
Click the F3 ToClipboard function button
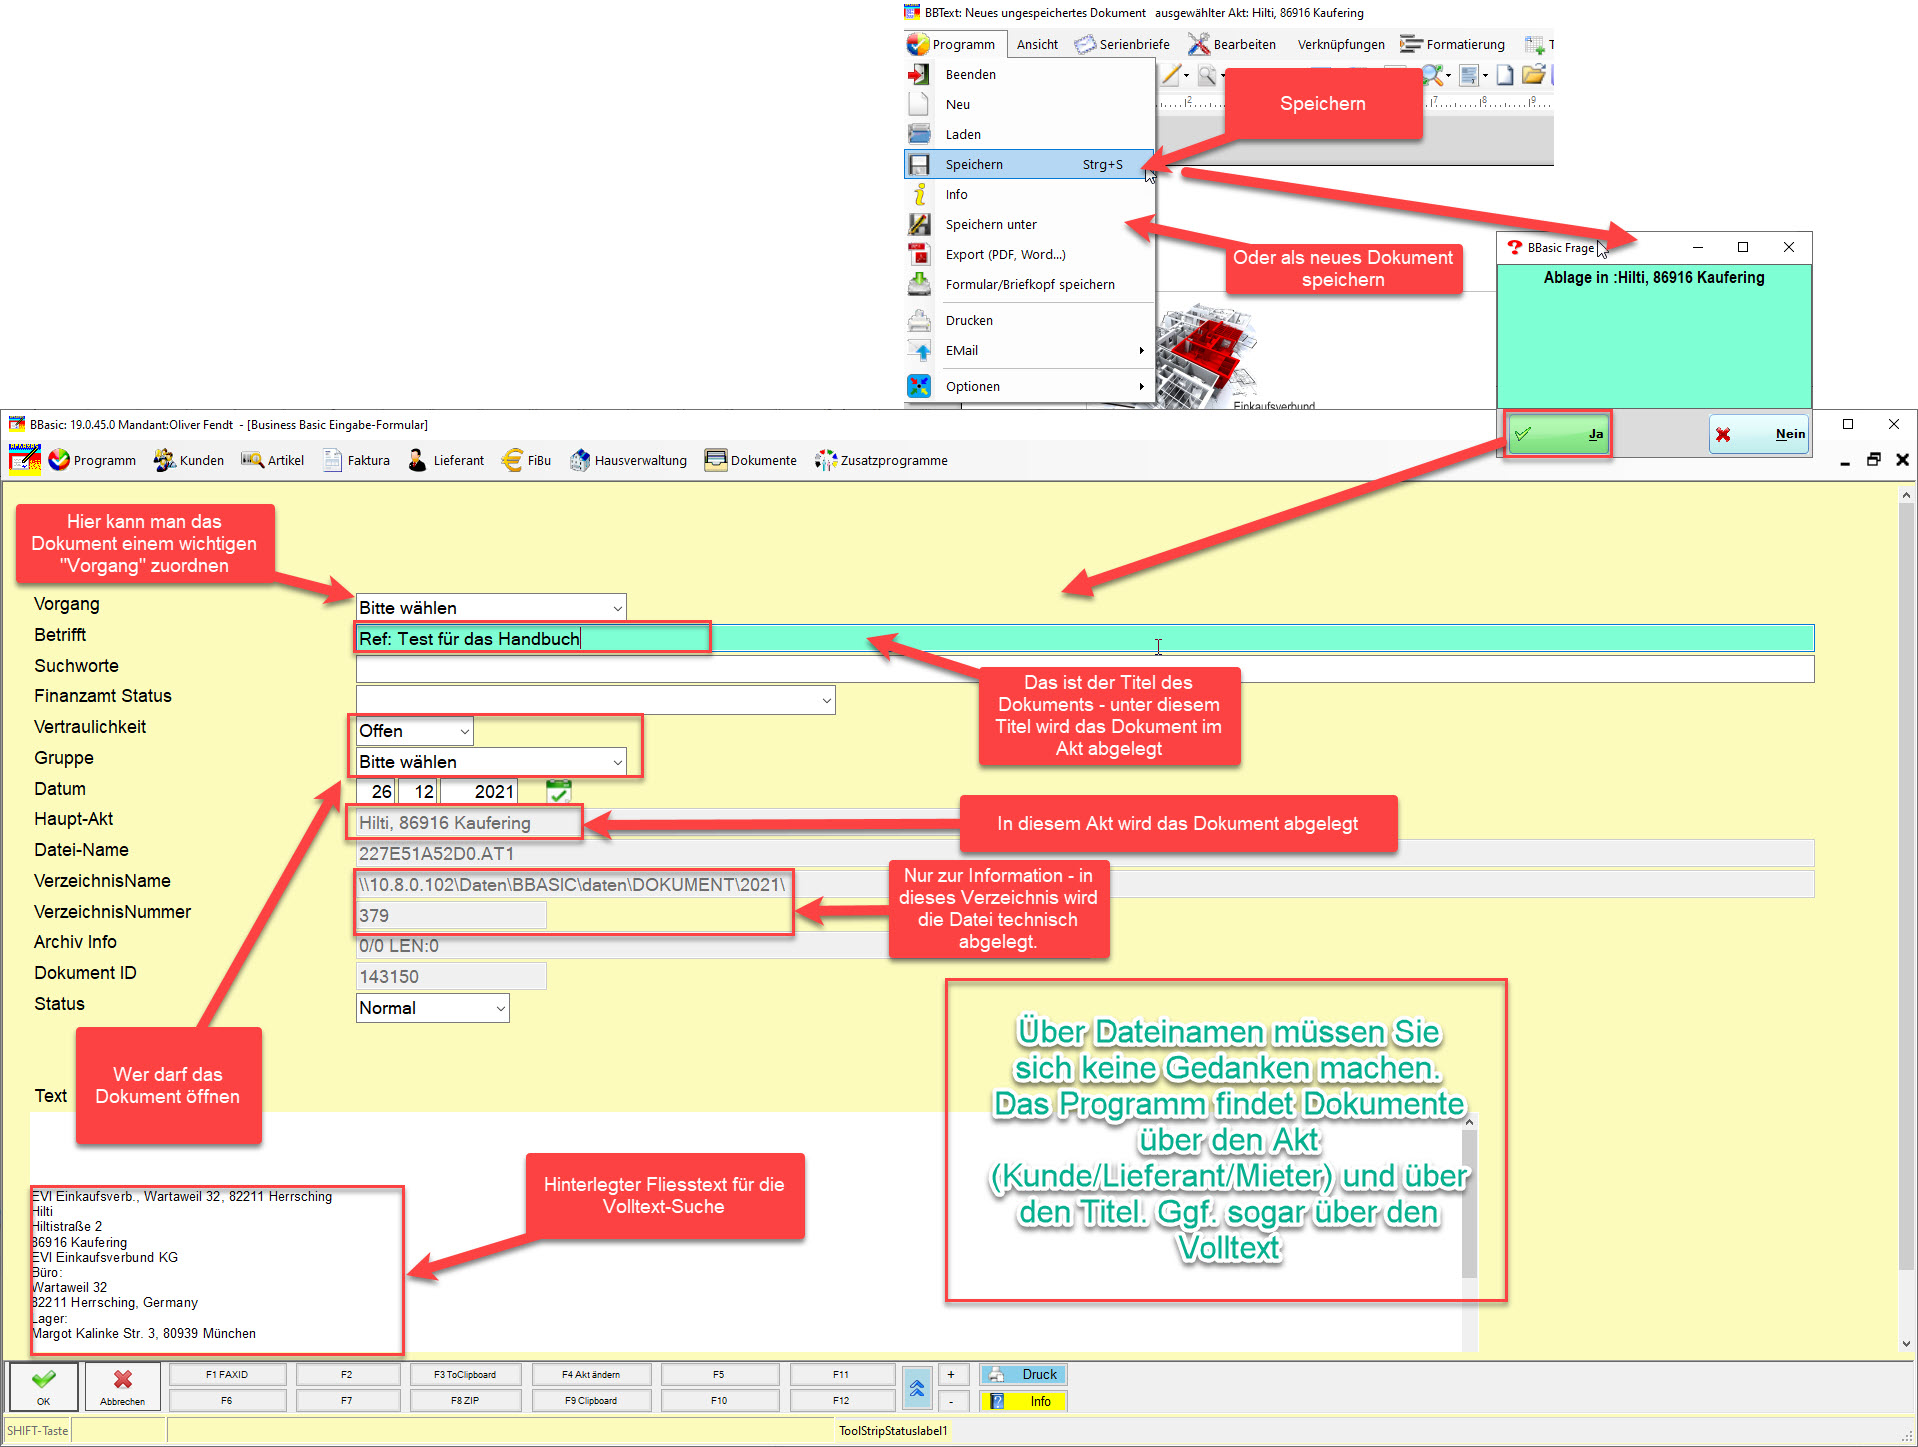point(465,1375)
